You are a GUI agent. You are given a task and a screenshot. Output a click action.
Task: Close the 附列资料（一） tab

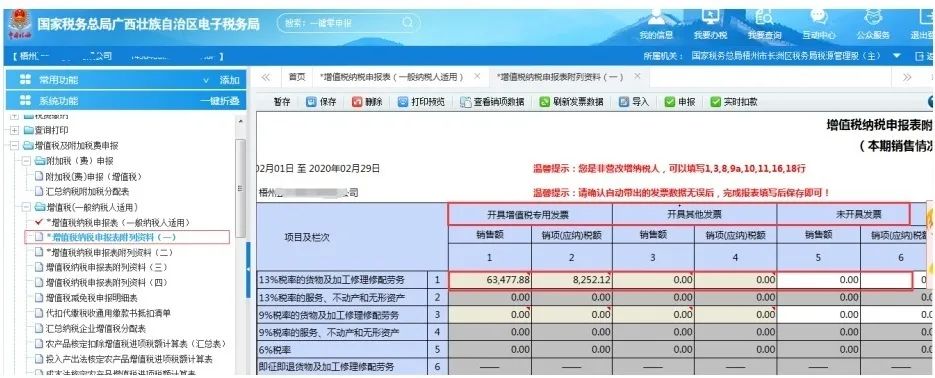[x=637, y=76]
